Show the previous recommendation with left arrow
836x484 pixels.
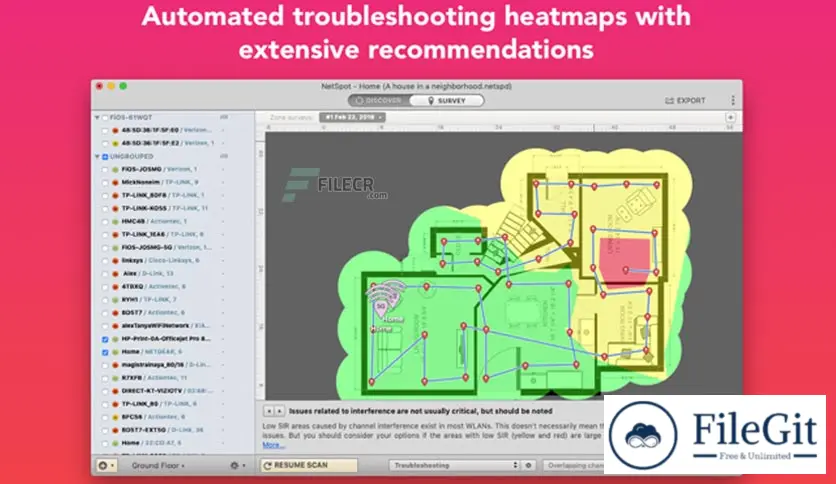[x=269, y=412]
